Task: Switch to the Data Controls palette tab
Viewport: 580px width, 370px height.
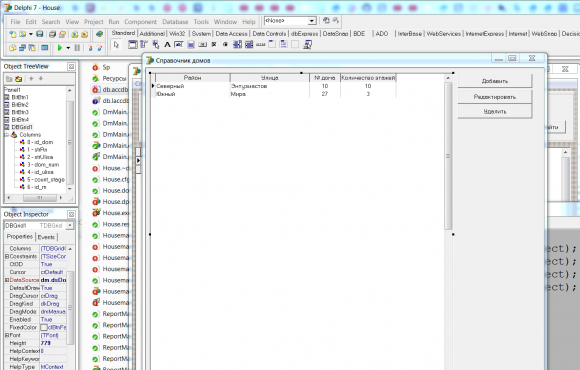Action: pos(269,34)
